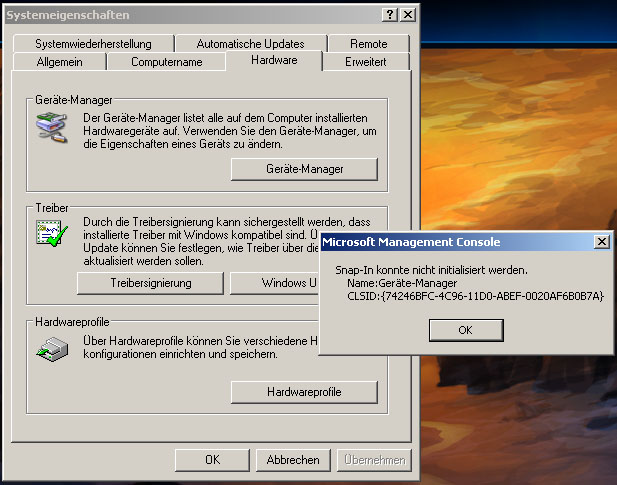Screen dimensions: 617x485
Task: Click the Treiber signing checkmark icon
Action: pos(52,234)
